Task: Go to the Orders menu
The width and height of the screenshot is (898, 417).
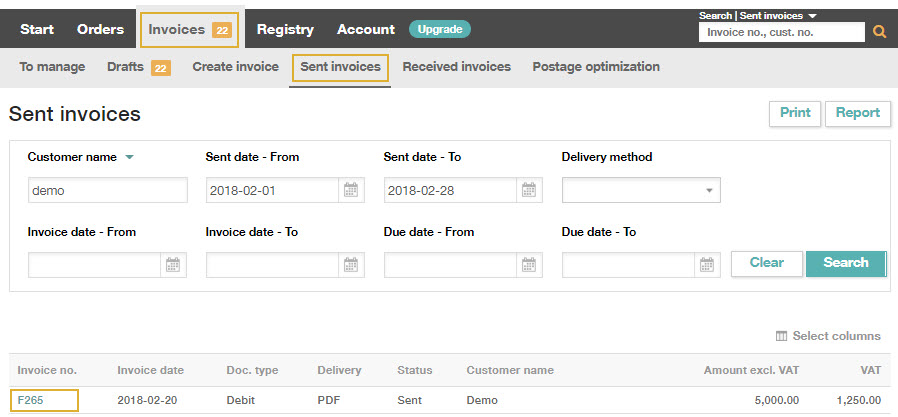Action: (100, 29)
